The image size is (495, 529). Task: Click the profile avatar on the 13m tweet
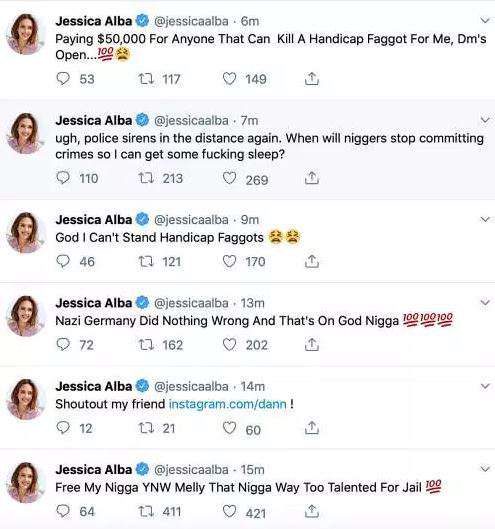click(26, 316)
